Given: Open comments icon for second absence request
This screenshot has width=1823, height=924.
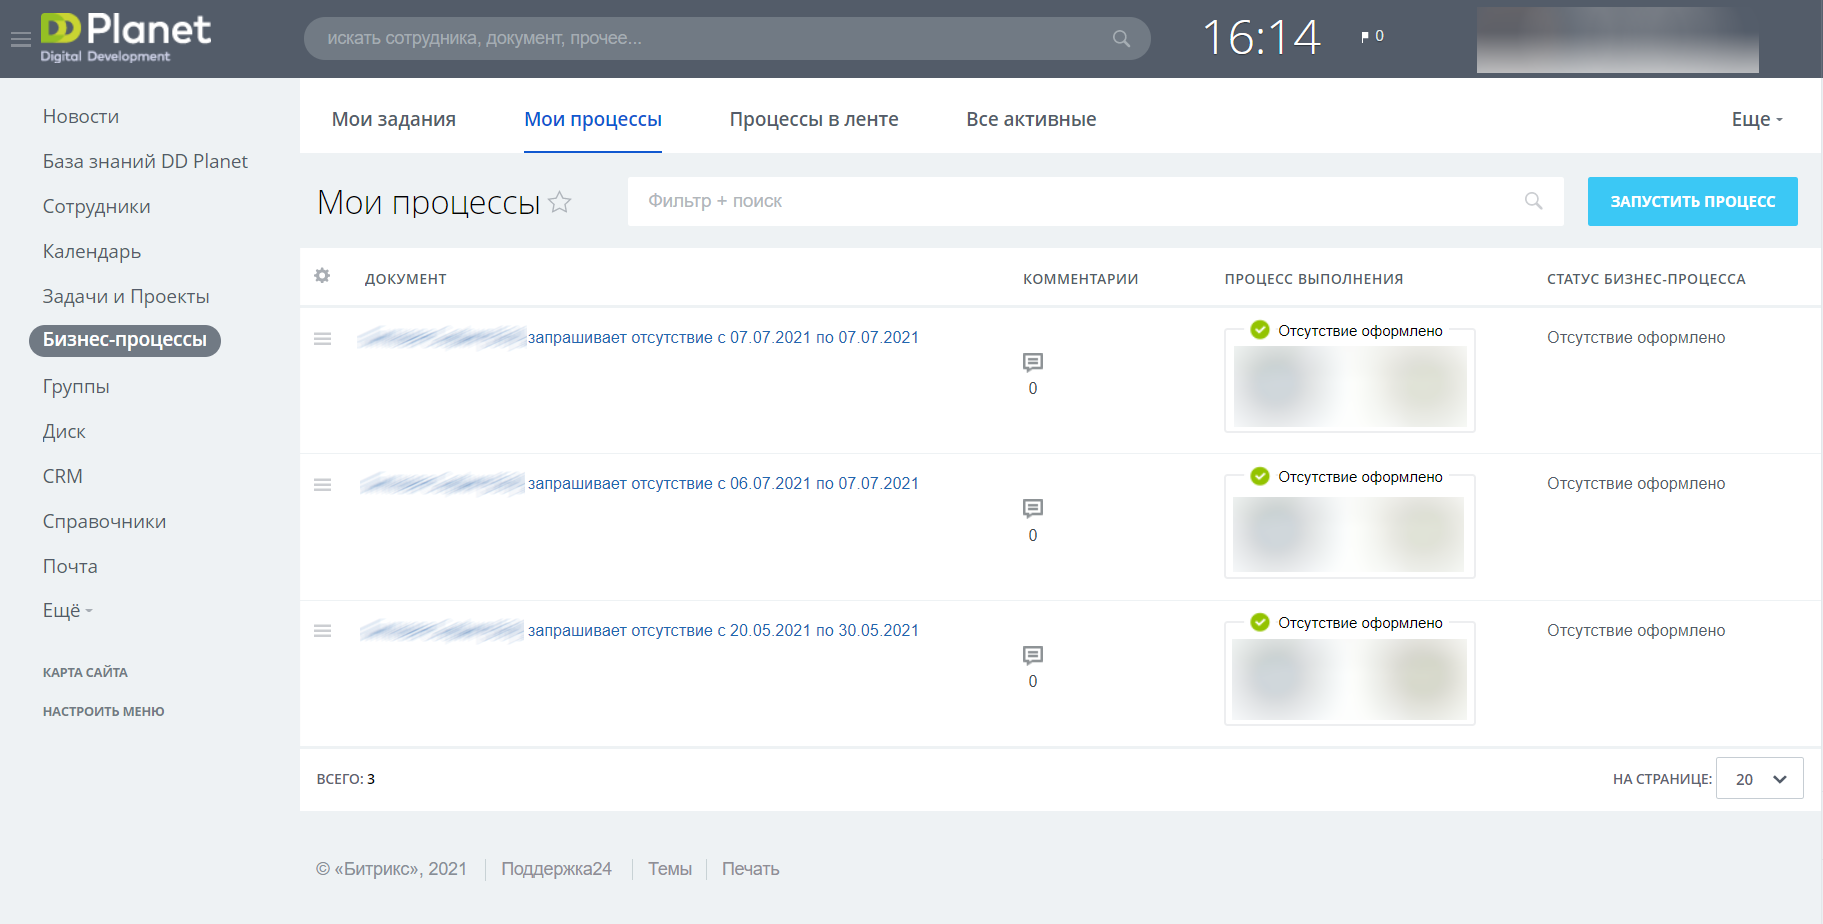Looking at the screenshot, I should pos(1033,508).
